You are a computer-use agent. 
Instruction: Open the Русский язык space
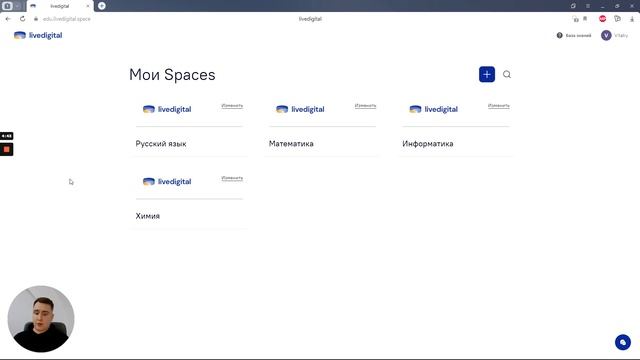click(x=161, y=144)
